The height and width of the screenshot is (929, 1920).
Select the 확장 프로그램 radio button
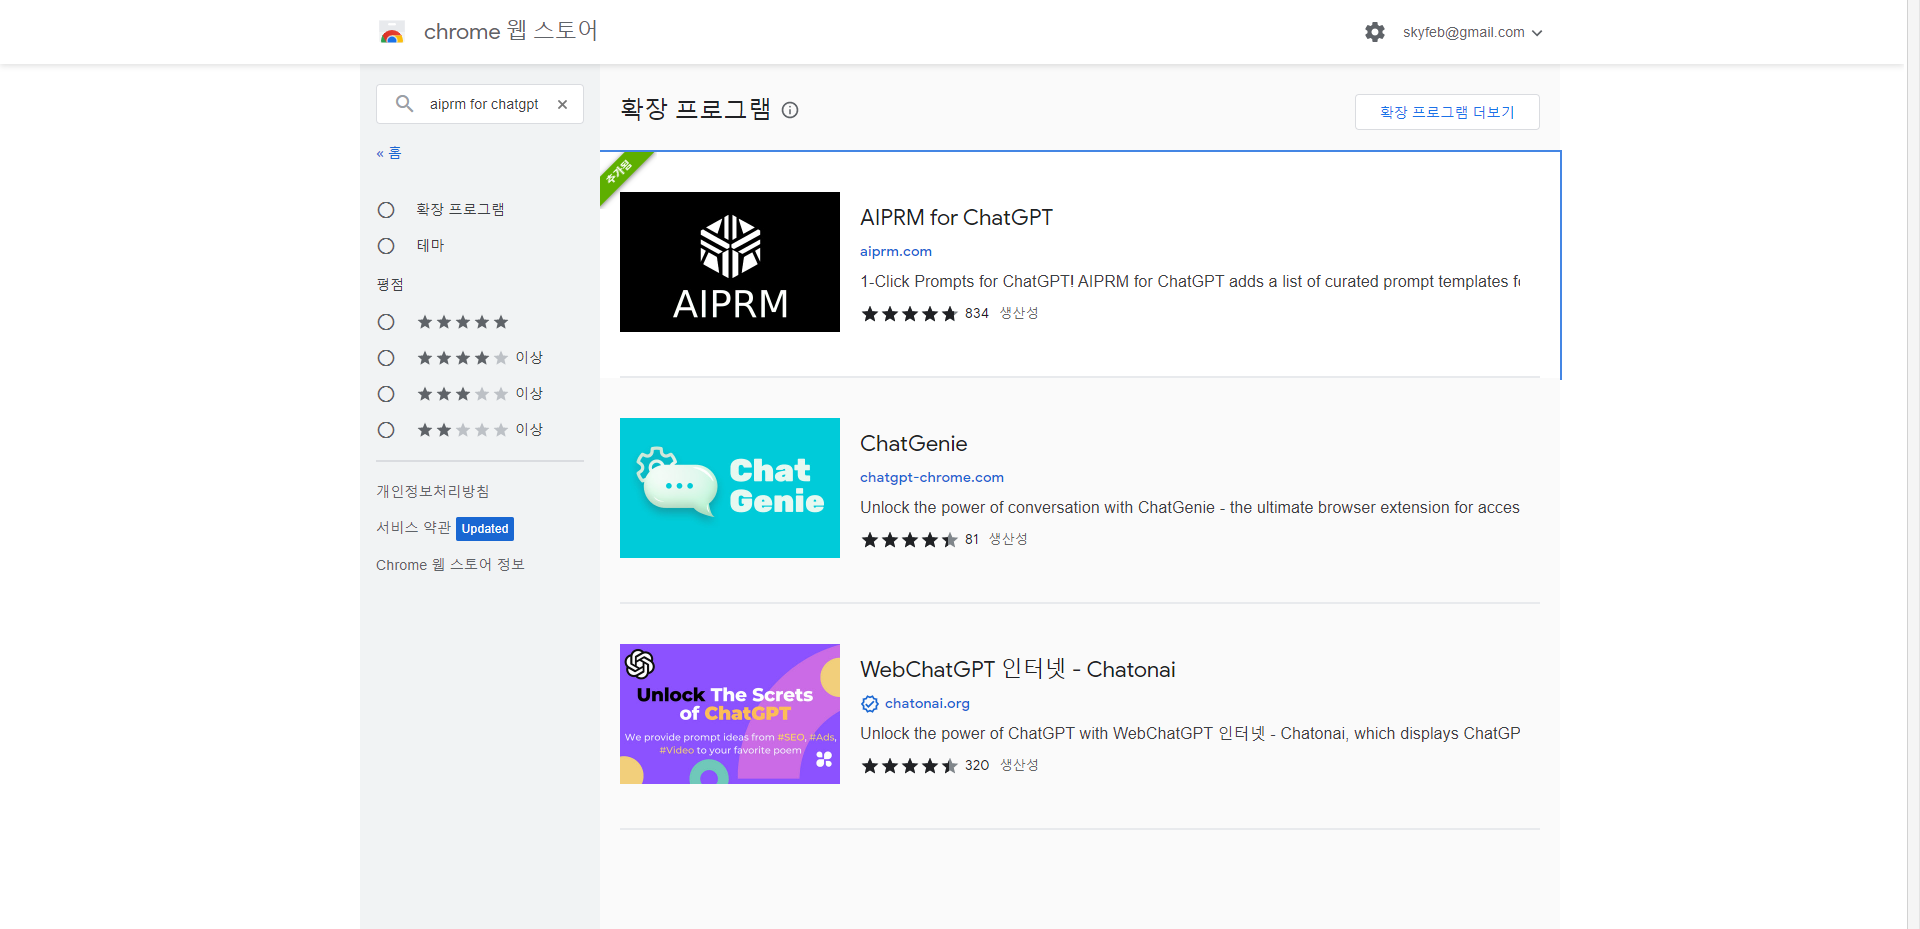(x=386, y=210)
